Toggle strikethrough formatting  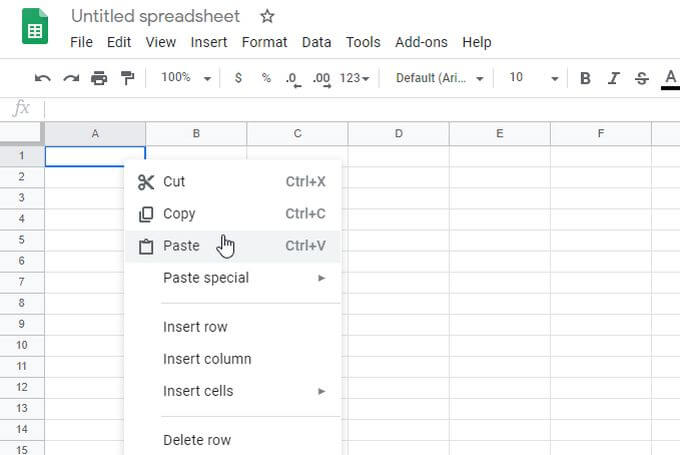[641, 78]
